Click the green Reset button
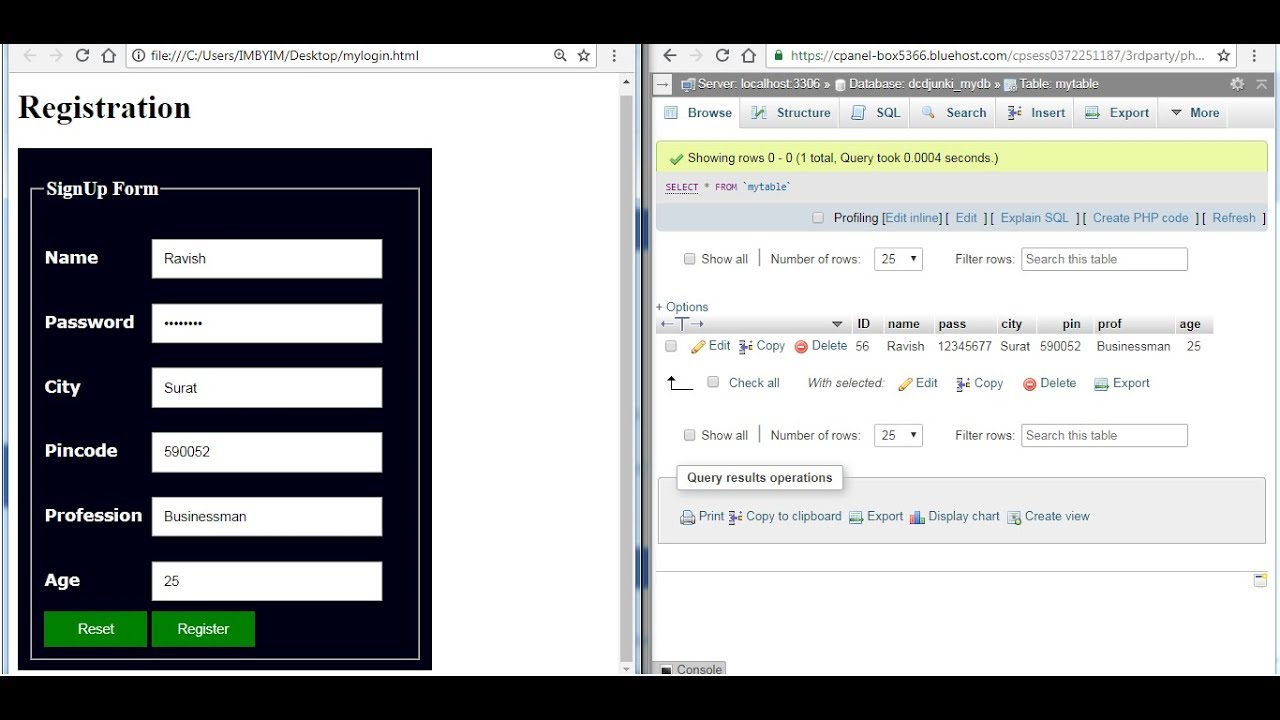This screenshot has width=1280, height=720. click(x=96, y=629)
